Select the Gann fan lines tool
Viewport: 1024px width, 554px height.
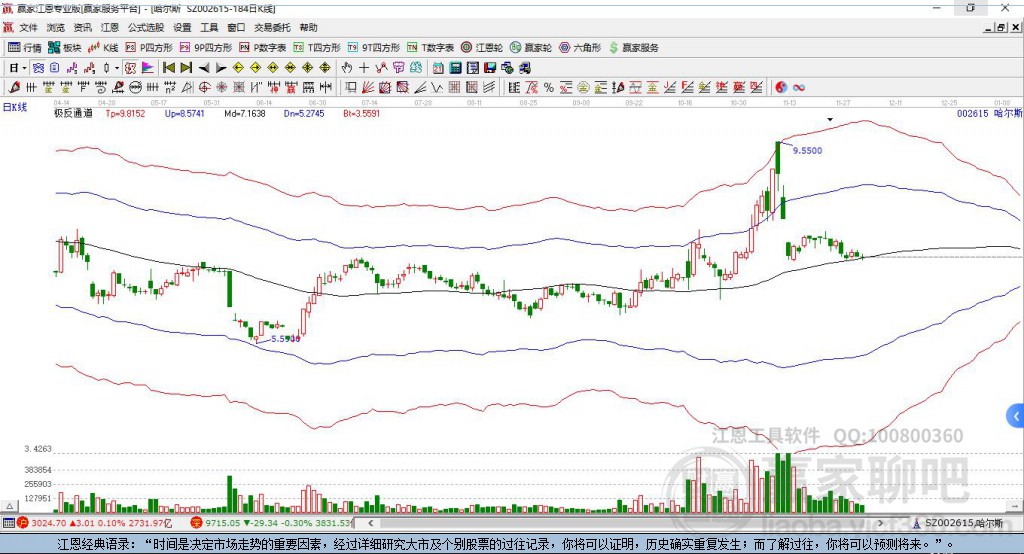point(368,88)
